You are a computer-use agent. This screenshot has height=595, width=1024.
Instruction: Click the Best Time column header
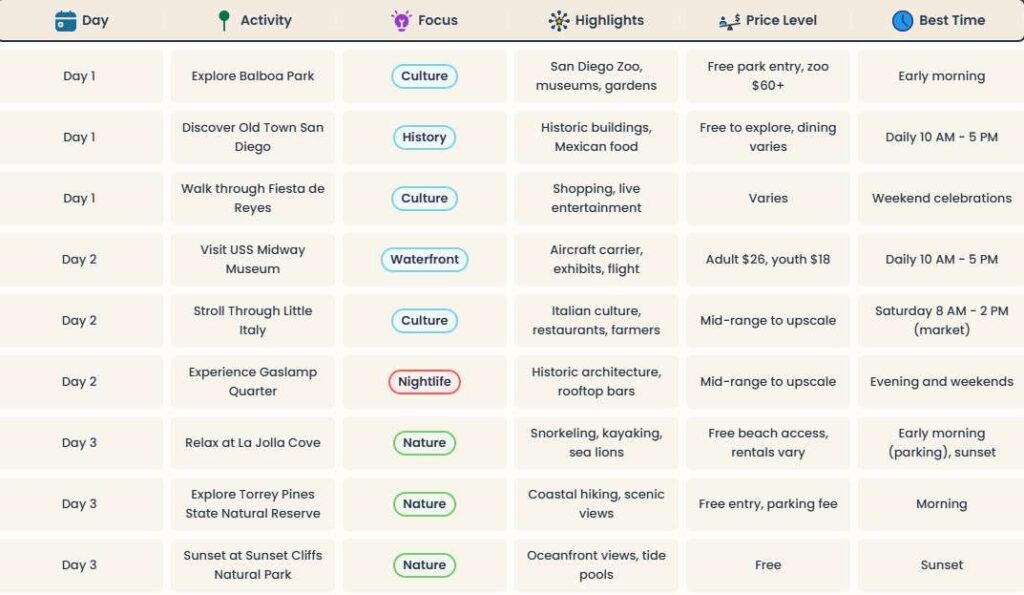(x=952, y=21)
